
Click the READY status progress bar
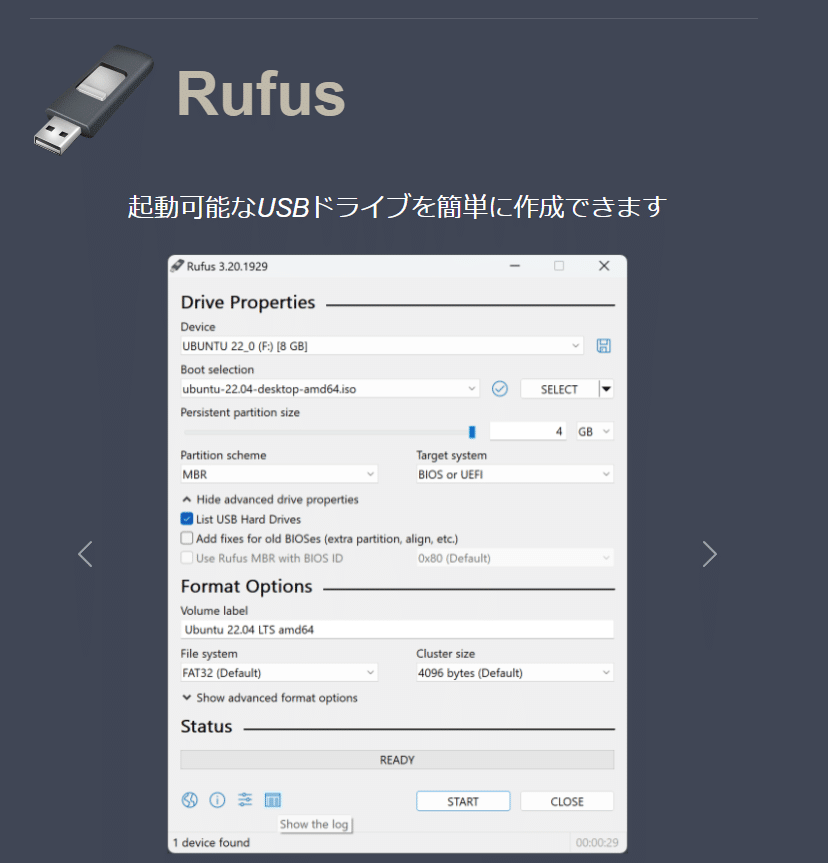(397, 760)
